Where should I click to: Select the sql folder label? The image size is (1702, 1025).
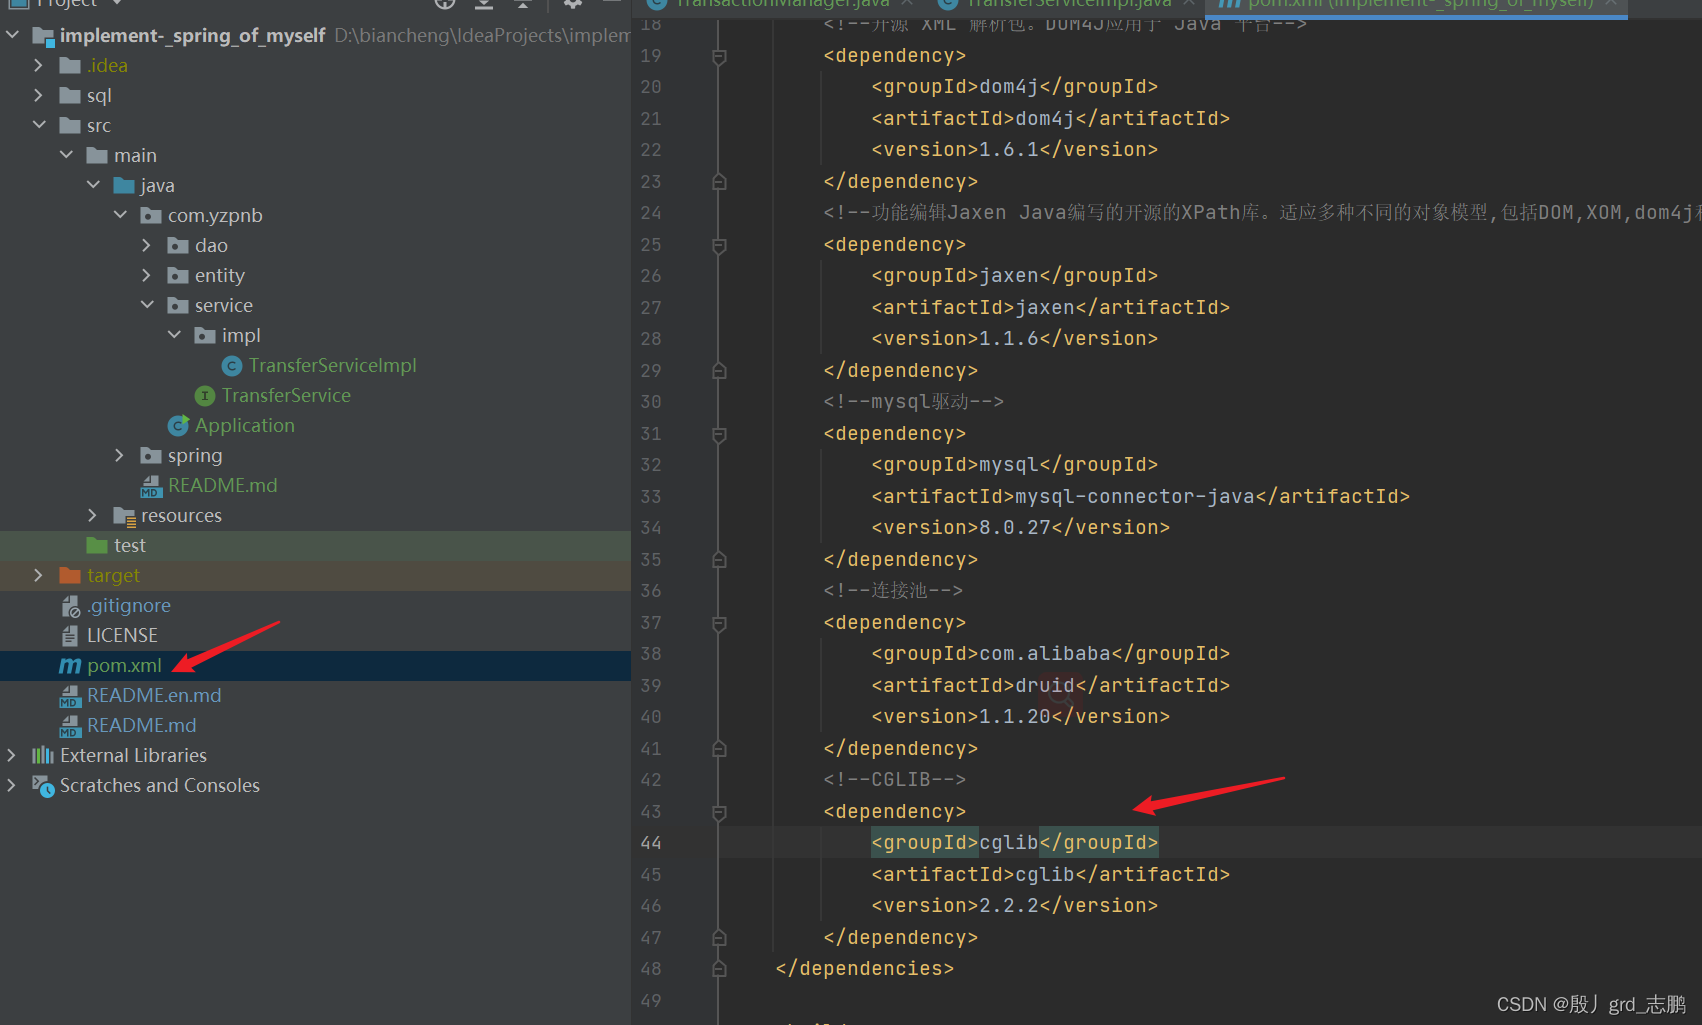99,96
